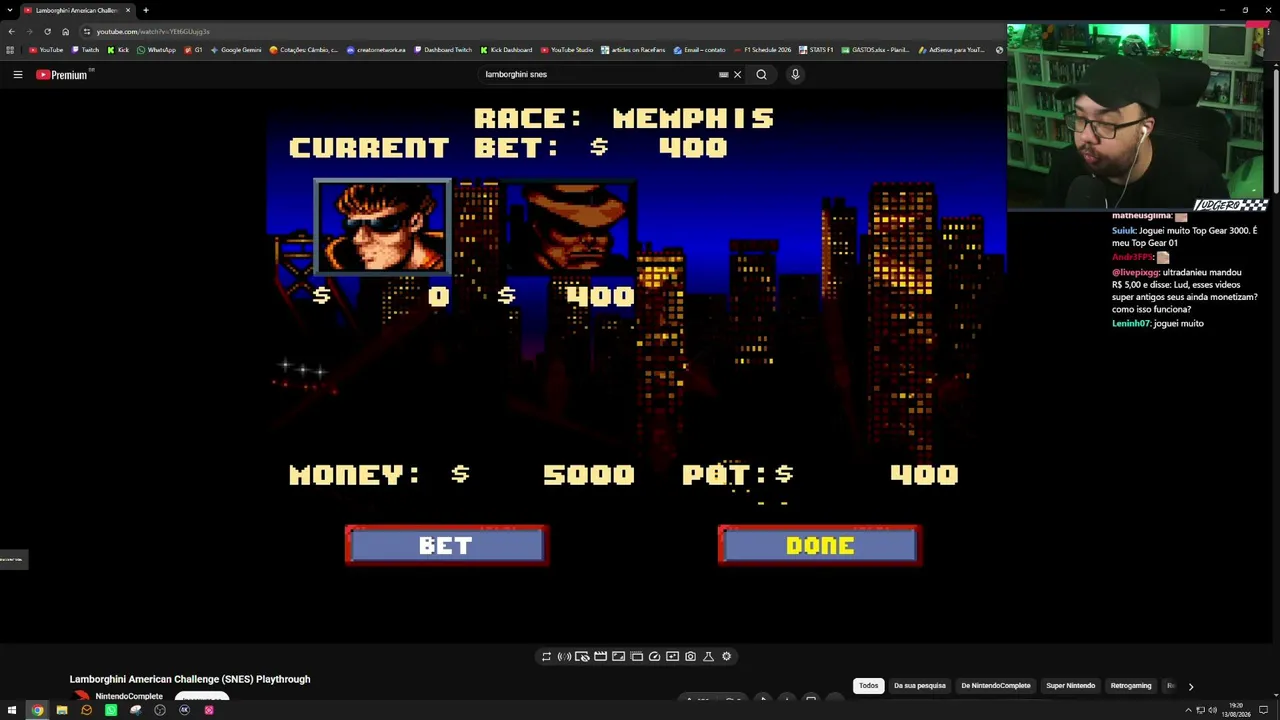Show hidden system tray icons
Viewport: 1280px width, 720px height.
click(x=1187, y=710)
